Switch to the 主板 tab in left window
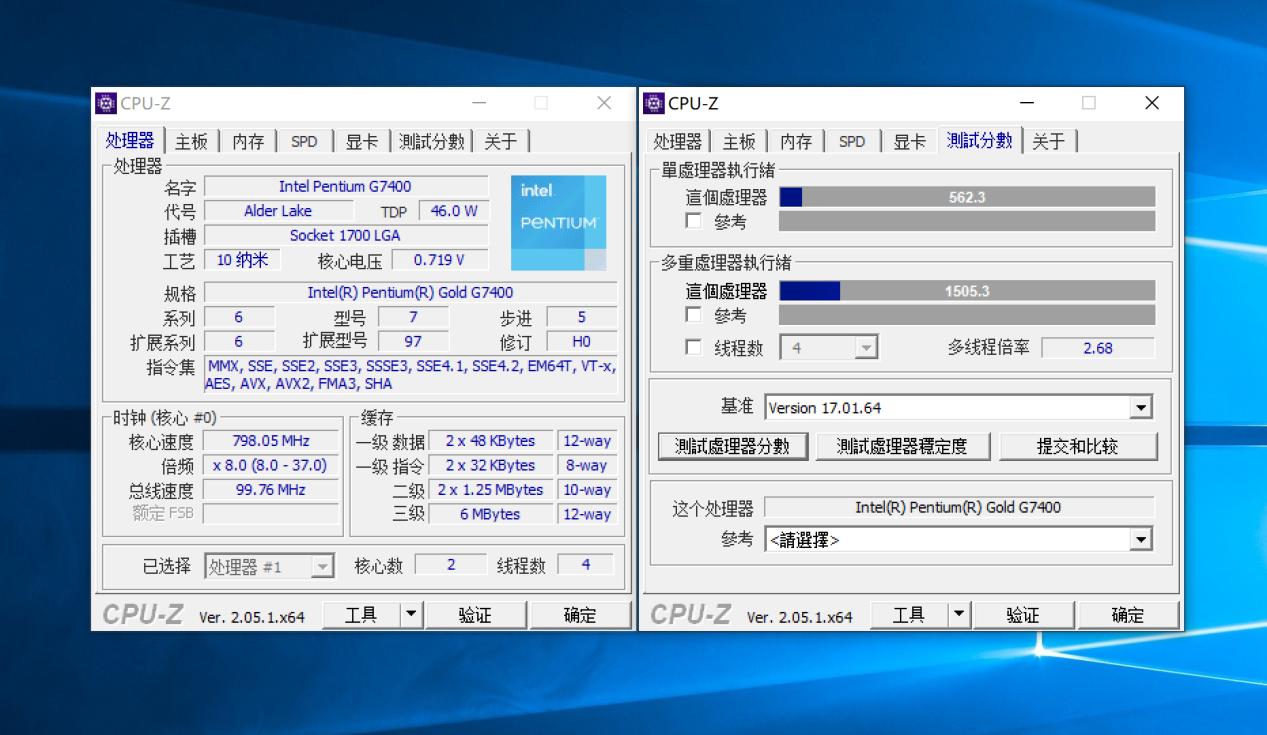The height and width of the screenshot is (735, 1267). pos(190,141)
